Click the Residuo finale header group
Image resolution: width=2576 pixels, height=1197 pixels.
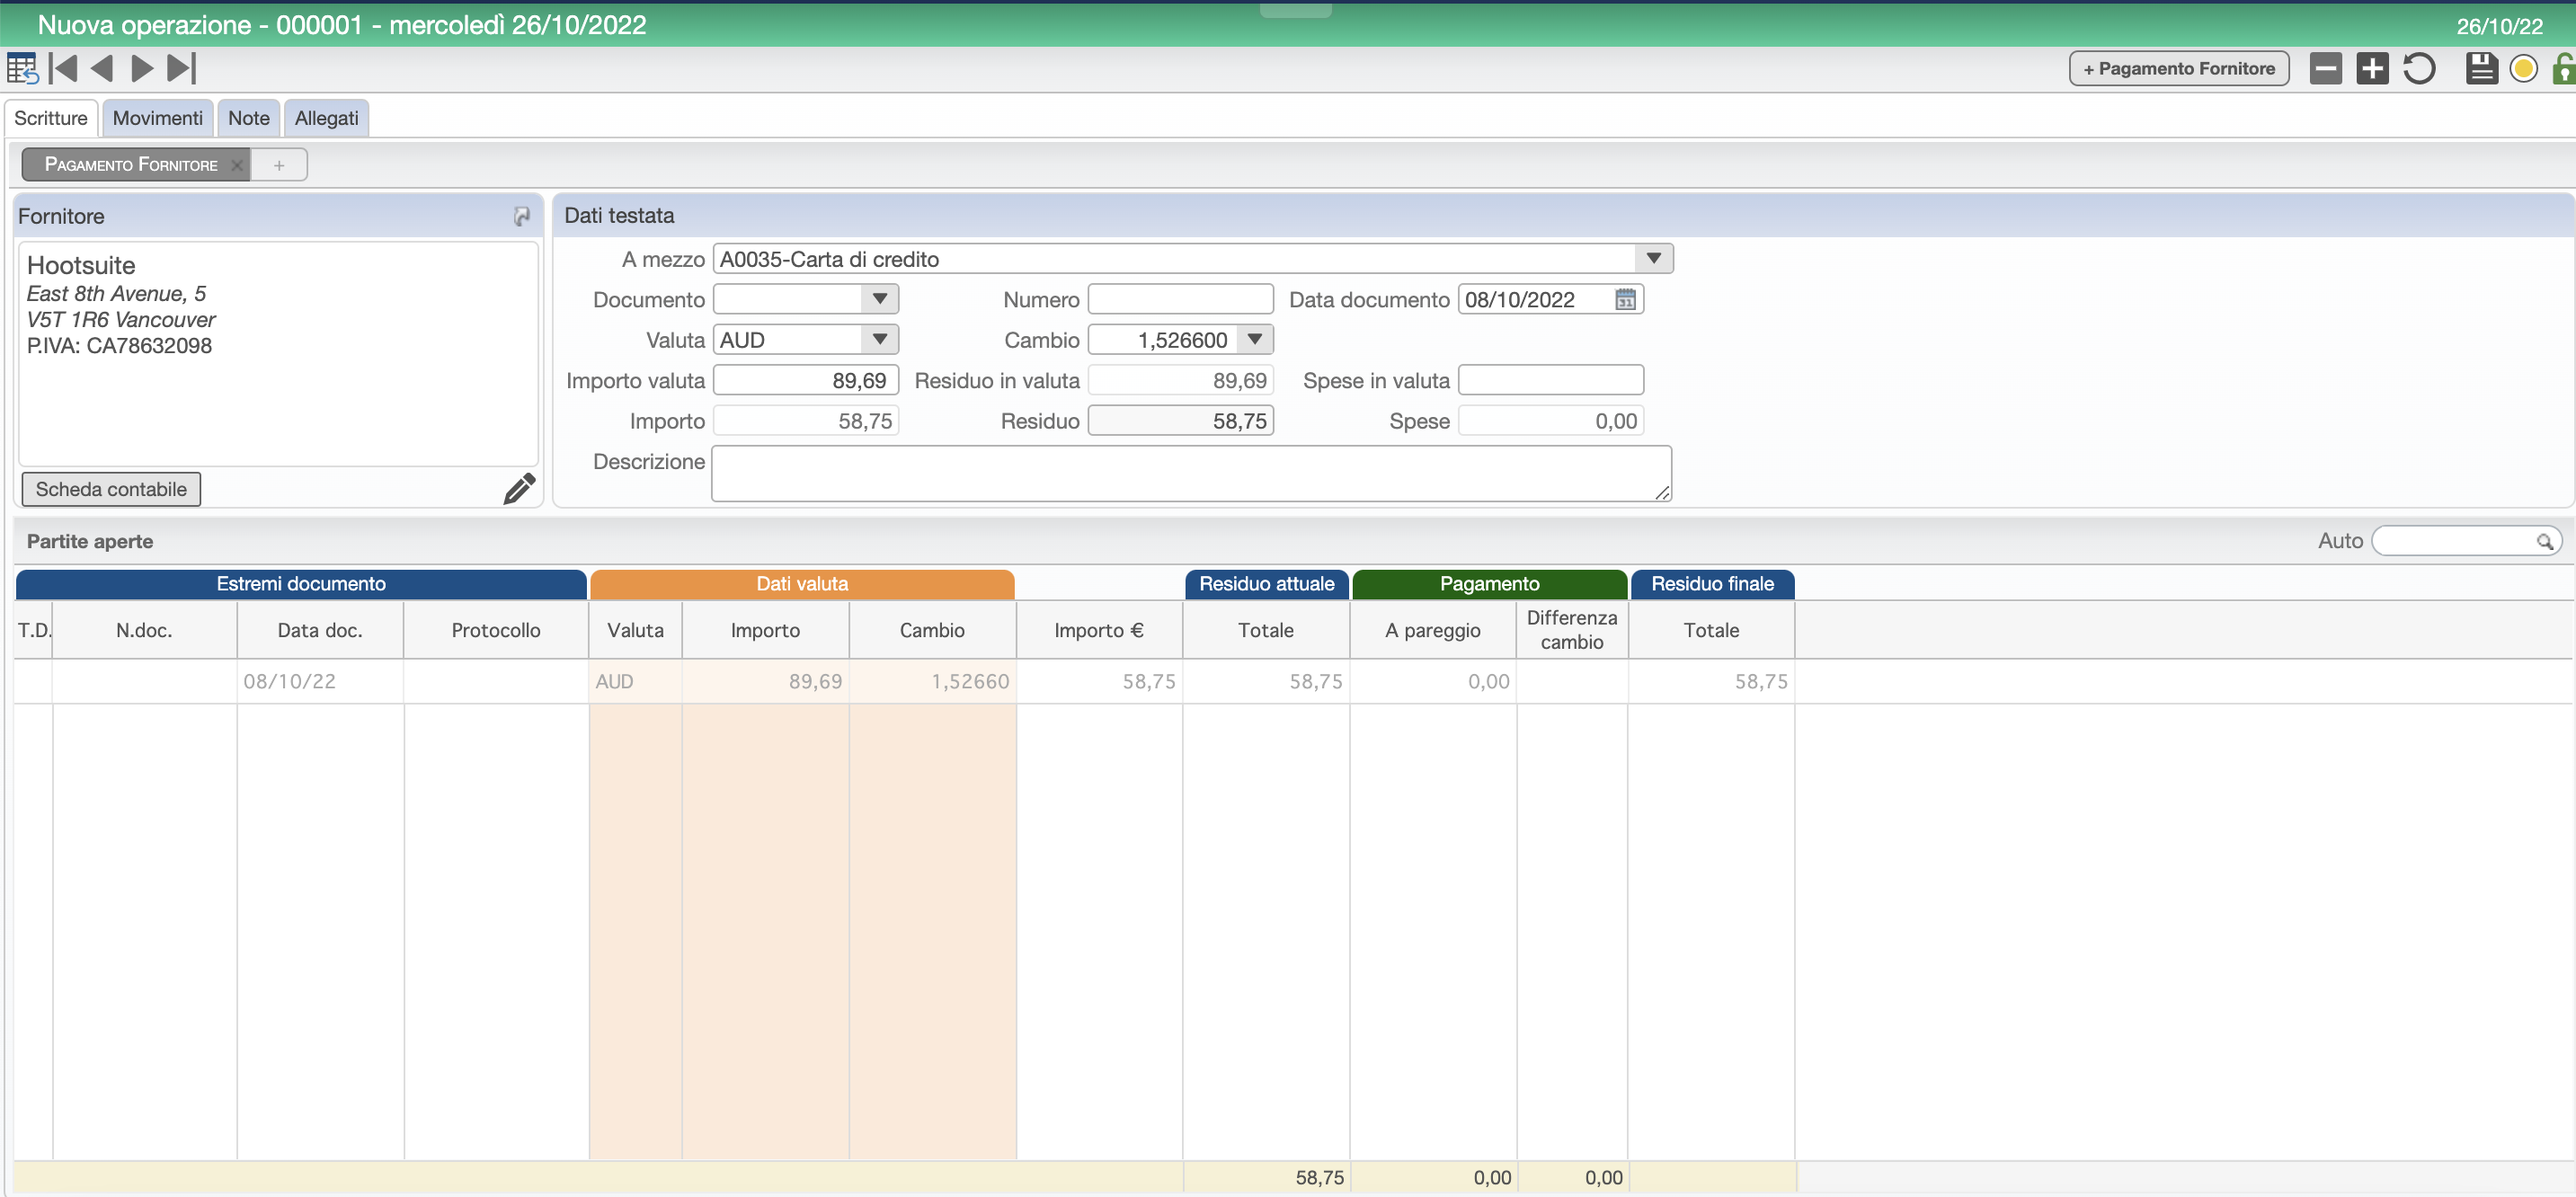pyautogui.click(x=1712, y=584)
